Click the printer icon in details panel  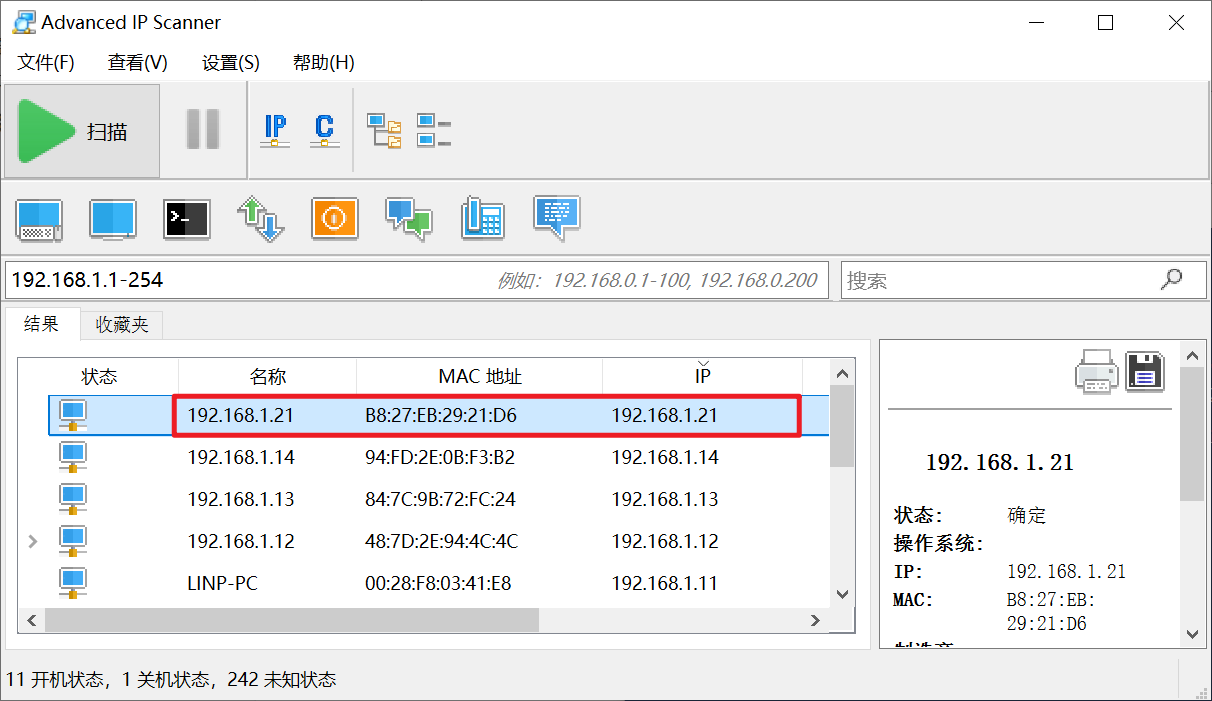click(x=1096, y=371)
